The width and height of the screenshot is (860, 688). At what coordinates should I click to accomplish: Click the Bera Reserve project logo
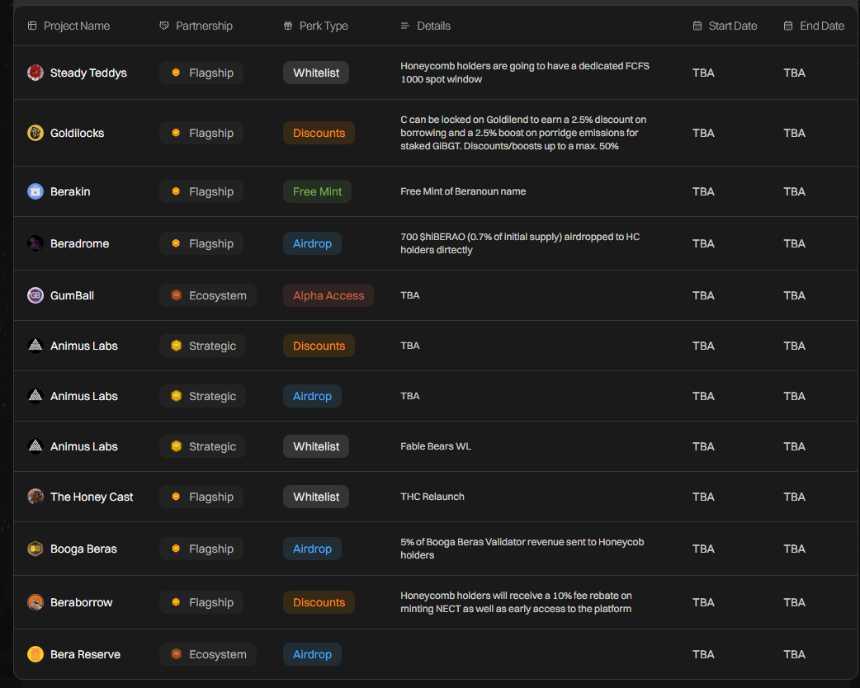point(35,654)
